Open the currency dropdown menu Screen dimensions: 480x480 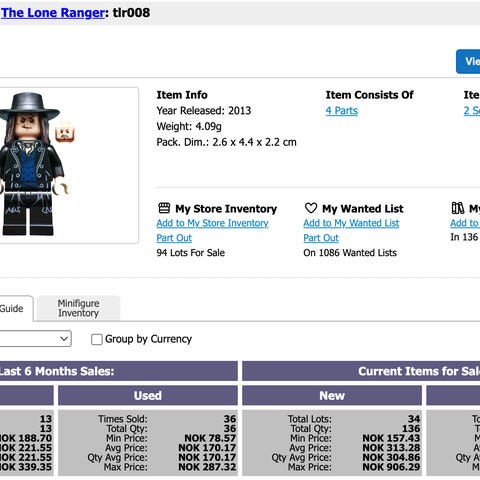(x=35, y=339)
